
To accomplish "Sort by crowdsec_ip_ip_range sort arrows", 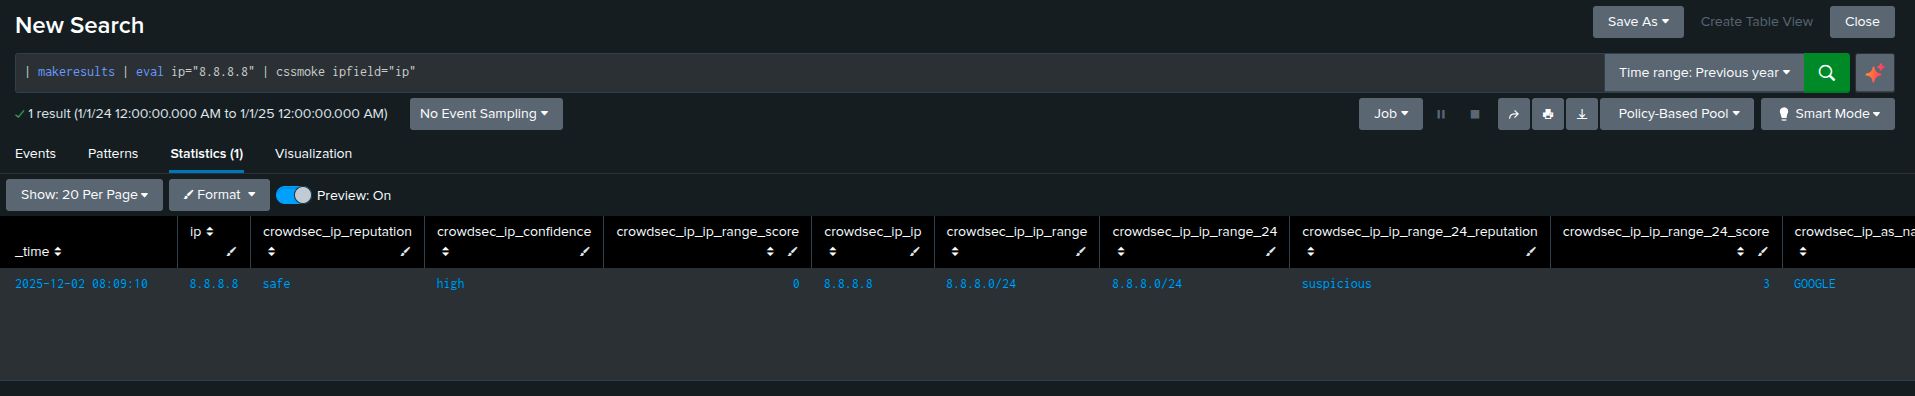I will tap(955, 252).
